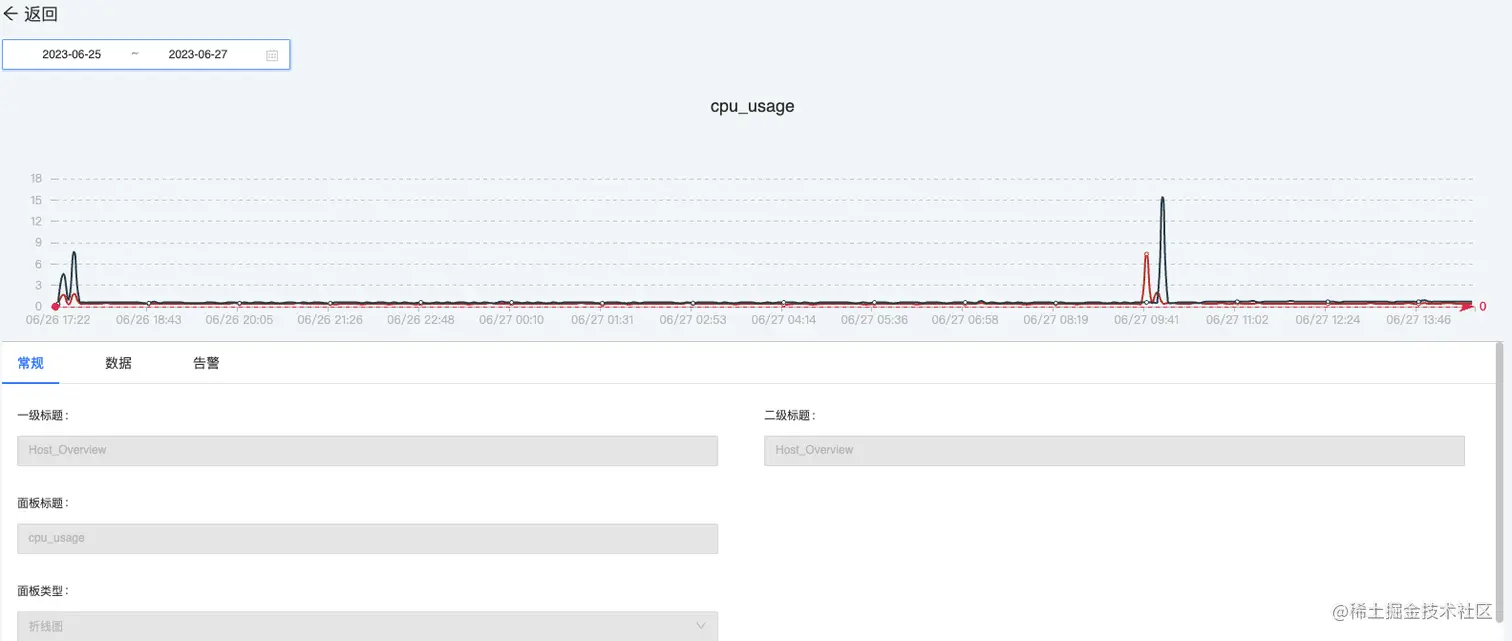Open the calendar icon in date picker
1512x641 pixels.
(272, 55)
